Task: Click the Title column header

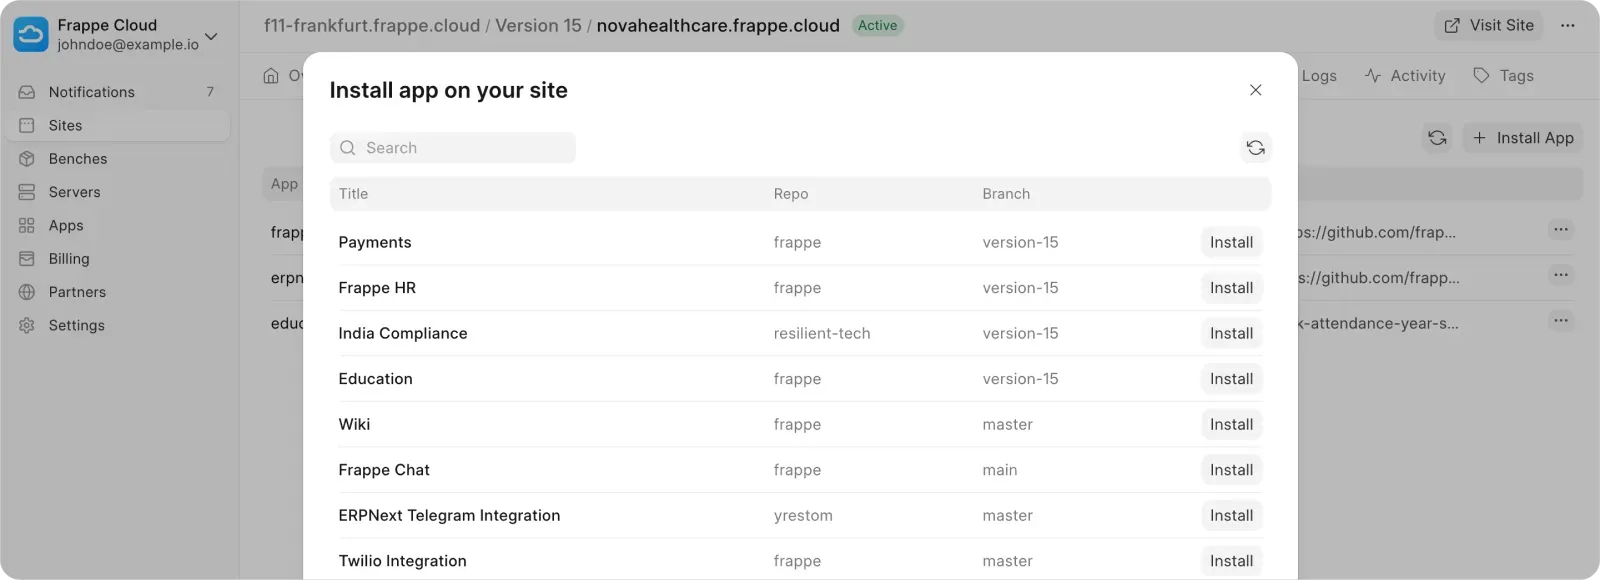Action: point(353,194)
